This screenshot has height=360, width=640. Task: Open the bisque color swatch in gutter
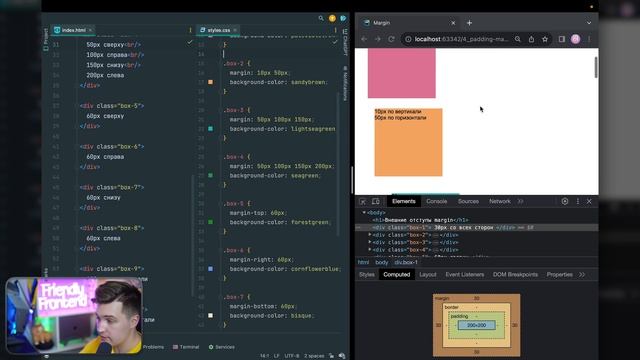[x=211, y=315]
